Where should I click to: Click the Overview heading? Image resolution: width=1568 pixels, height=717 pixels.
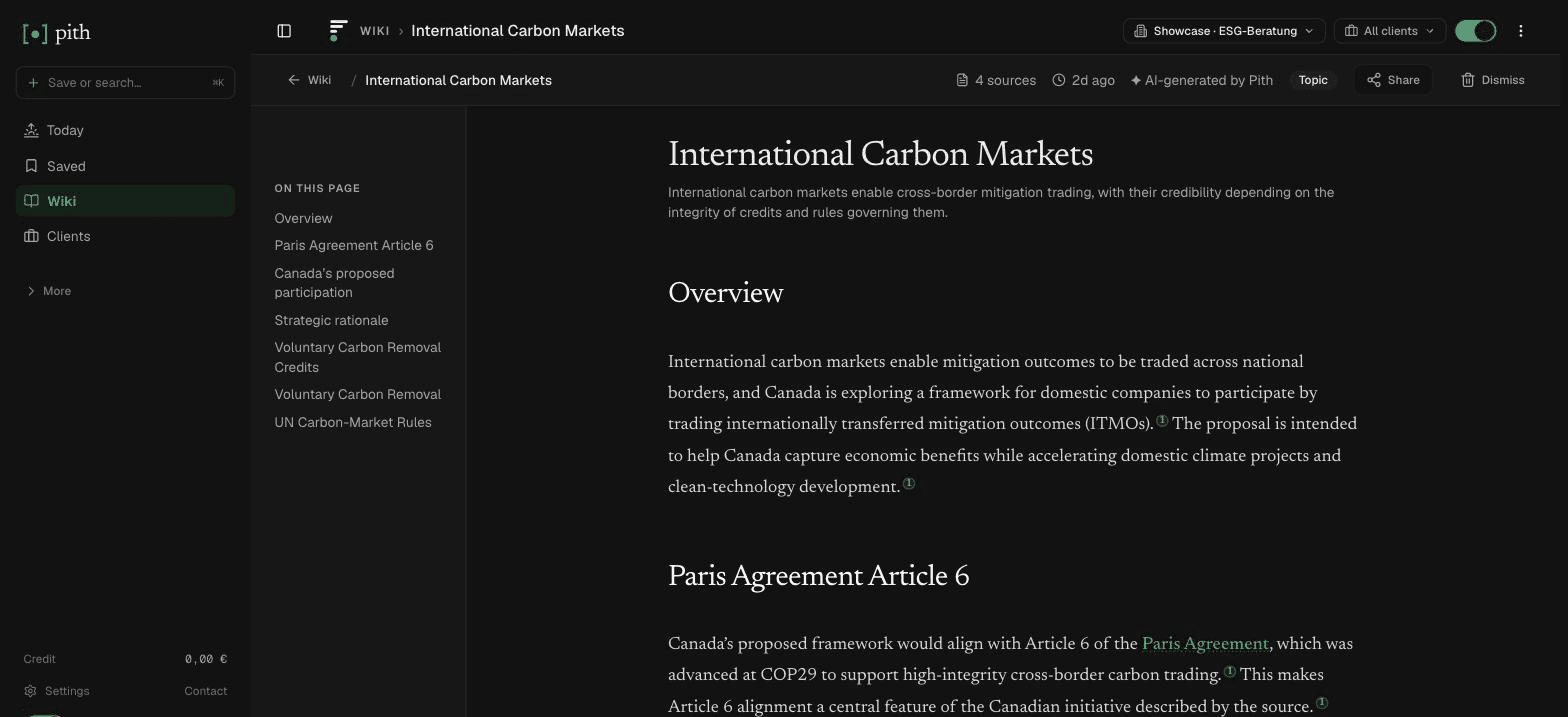point(725,294)
